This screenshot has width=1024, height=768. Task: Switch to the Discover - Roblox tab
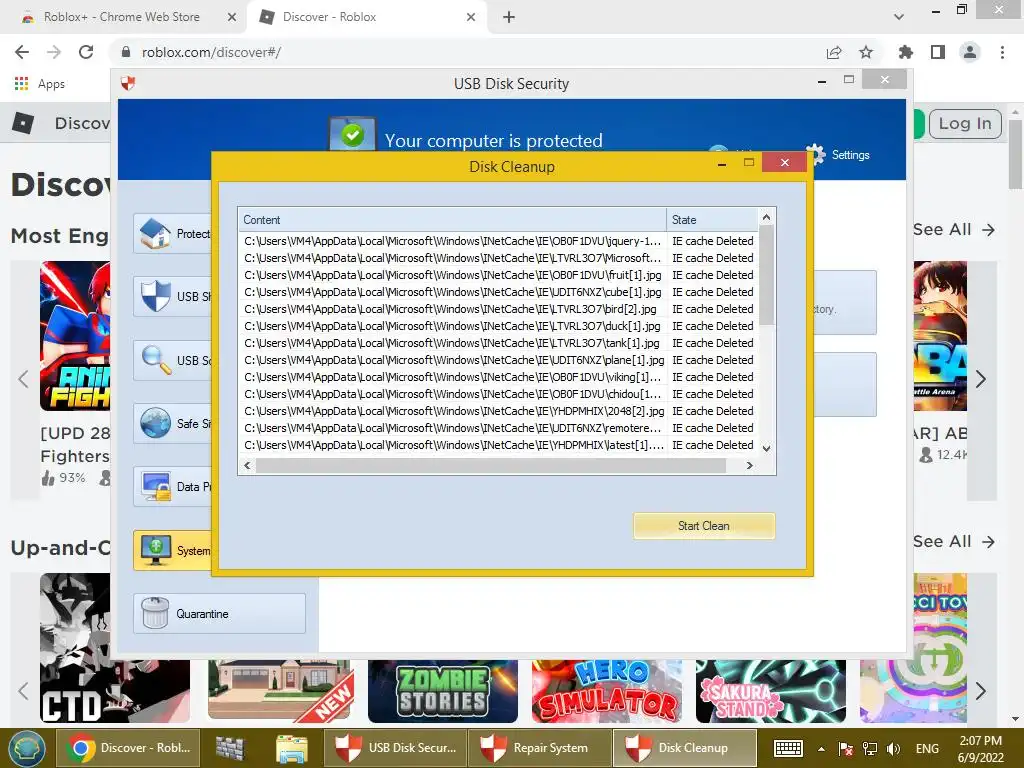(330, 17)
